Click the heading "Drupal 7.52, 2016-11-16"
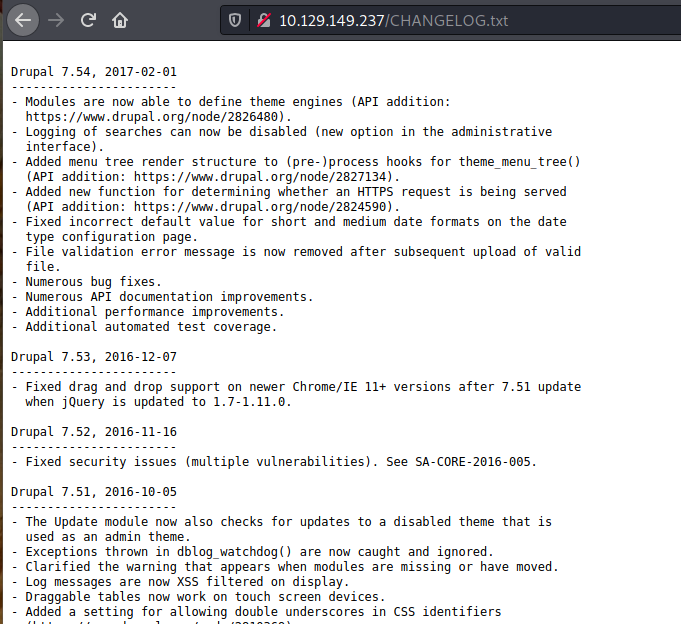Screen dimensions: 681x624 (x=94, y=432)
